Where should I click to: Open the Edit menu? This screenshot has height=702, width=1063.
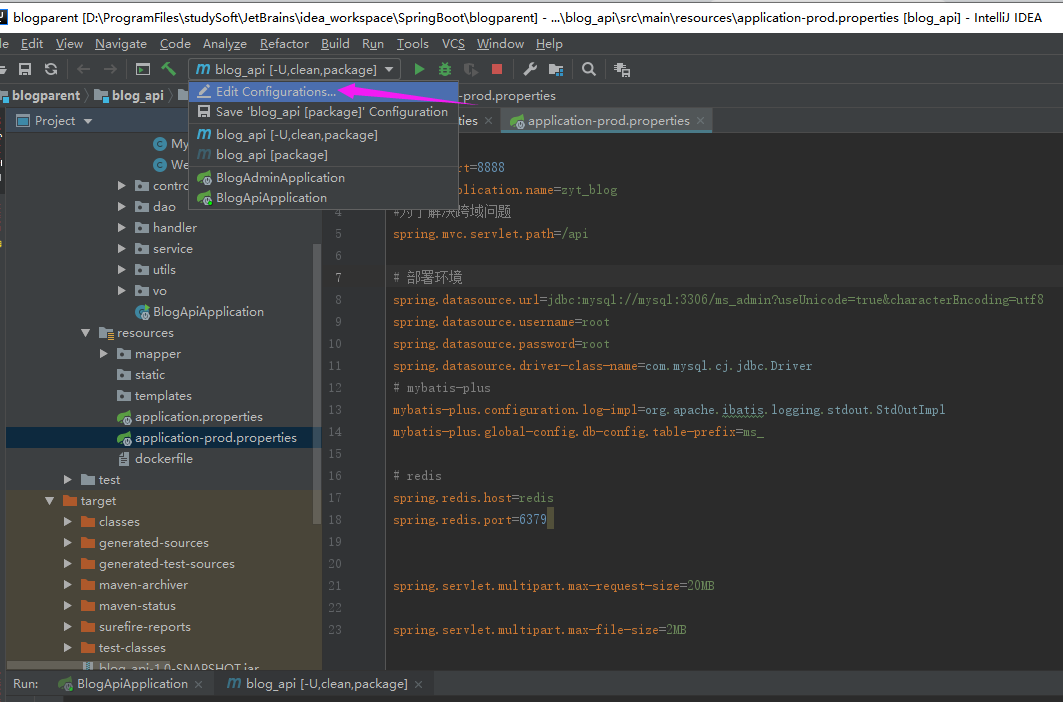32,44
